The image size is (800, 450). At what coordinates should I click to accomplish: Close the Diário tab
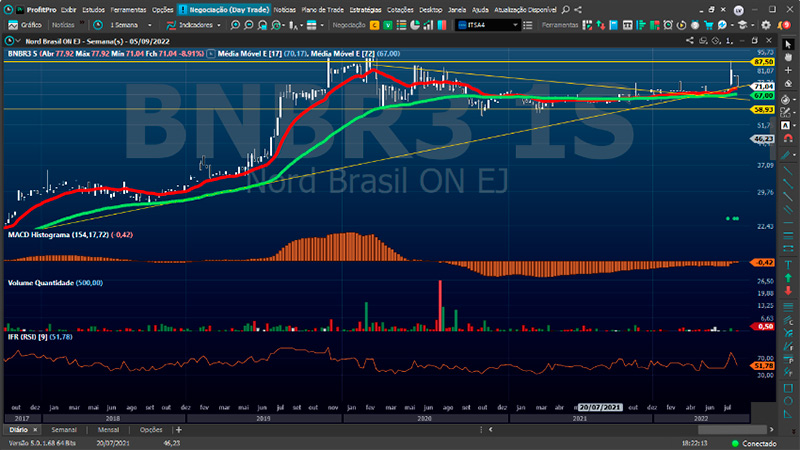pyautogui.click(x=35, y=430)
